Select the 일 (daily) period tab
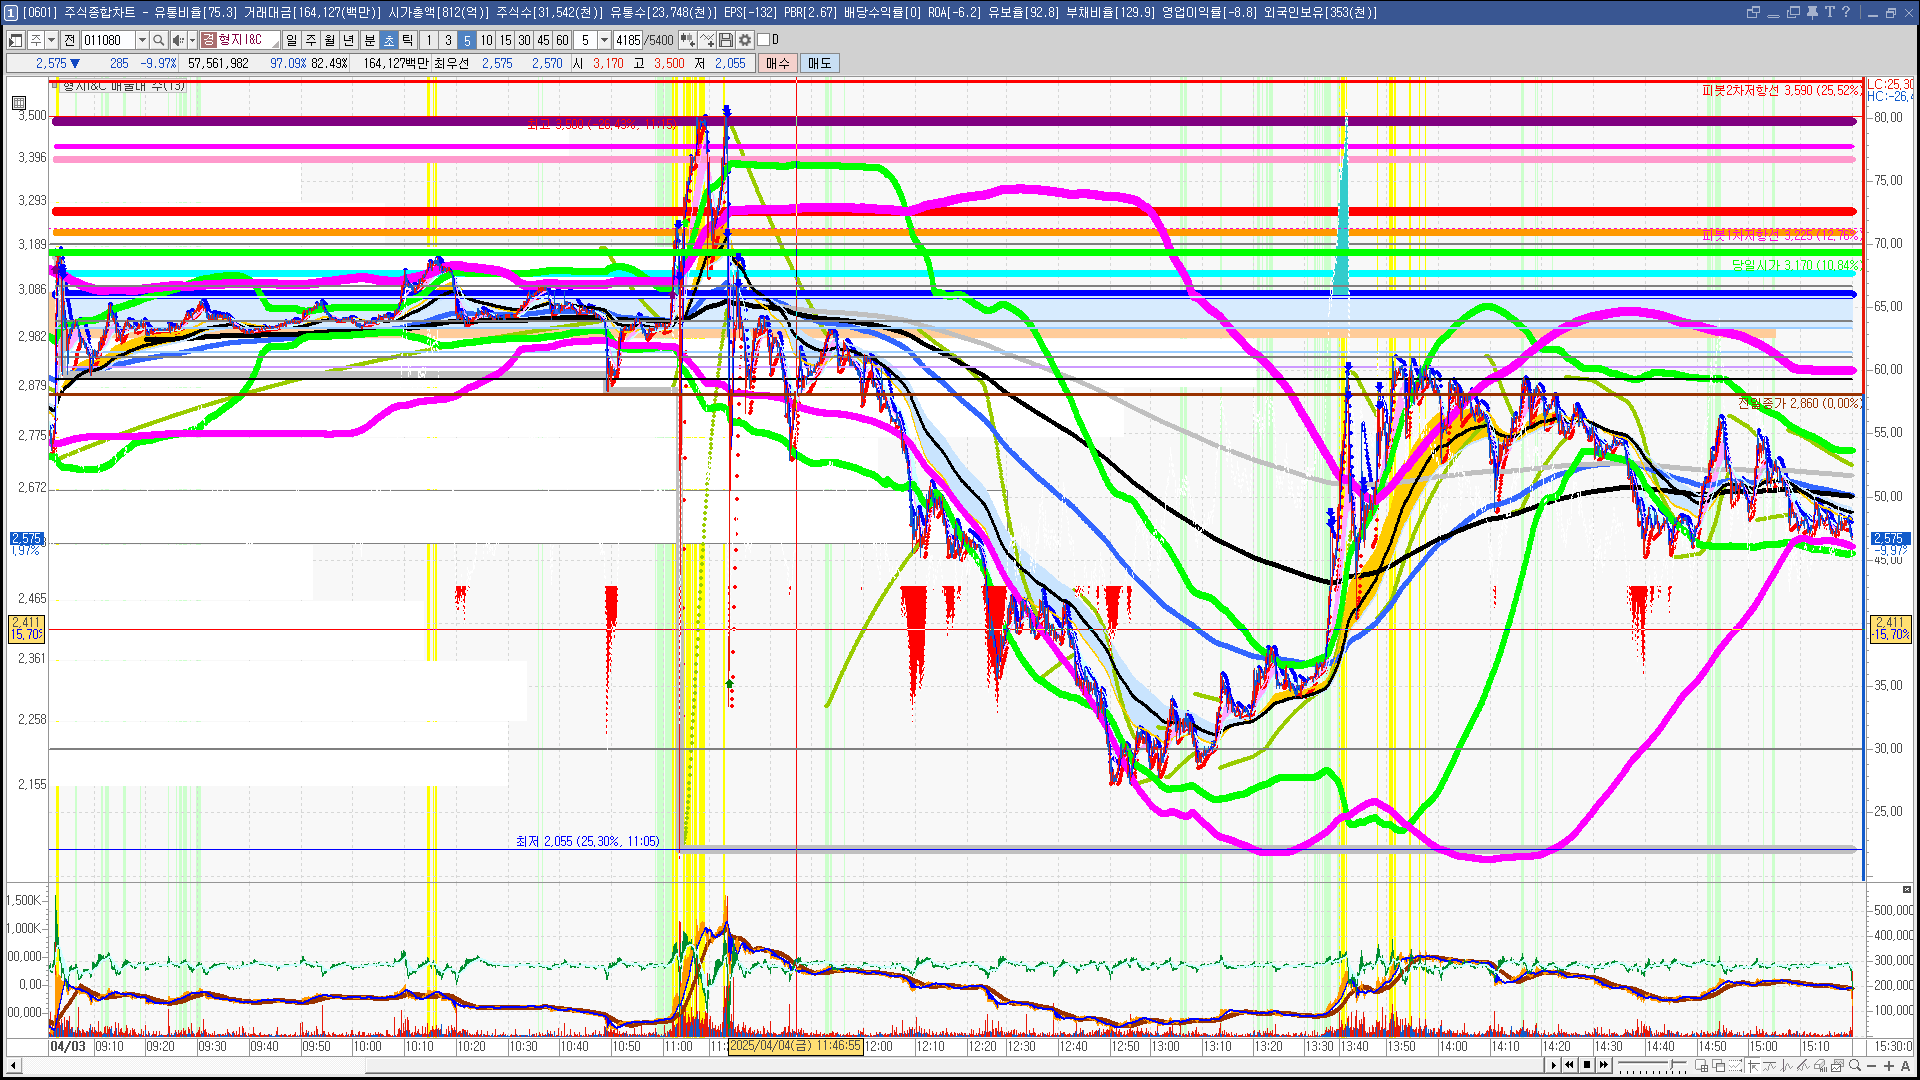This screenshot has height=1080, width=1920. click(x=291, y=40)
